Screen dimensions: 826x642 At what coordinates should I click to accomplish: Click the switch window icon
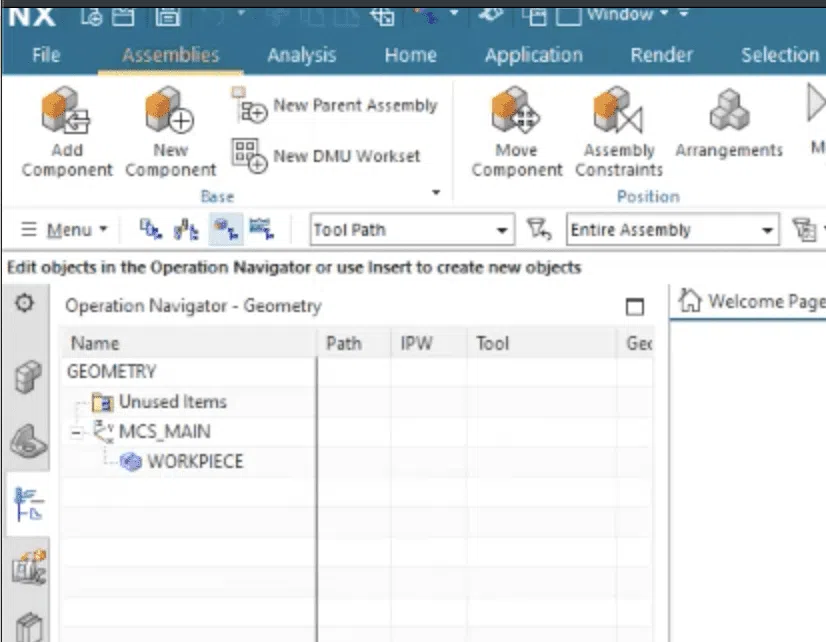tap(534, 17)
